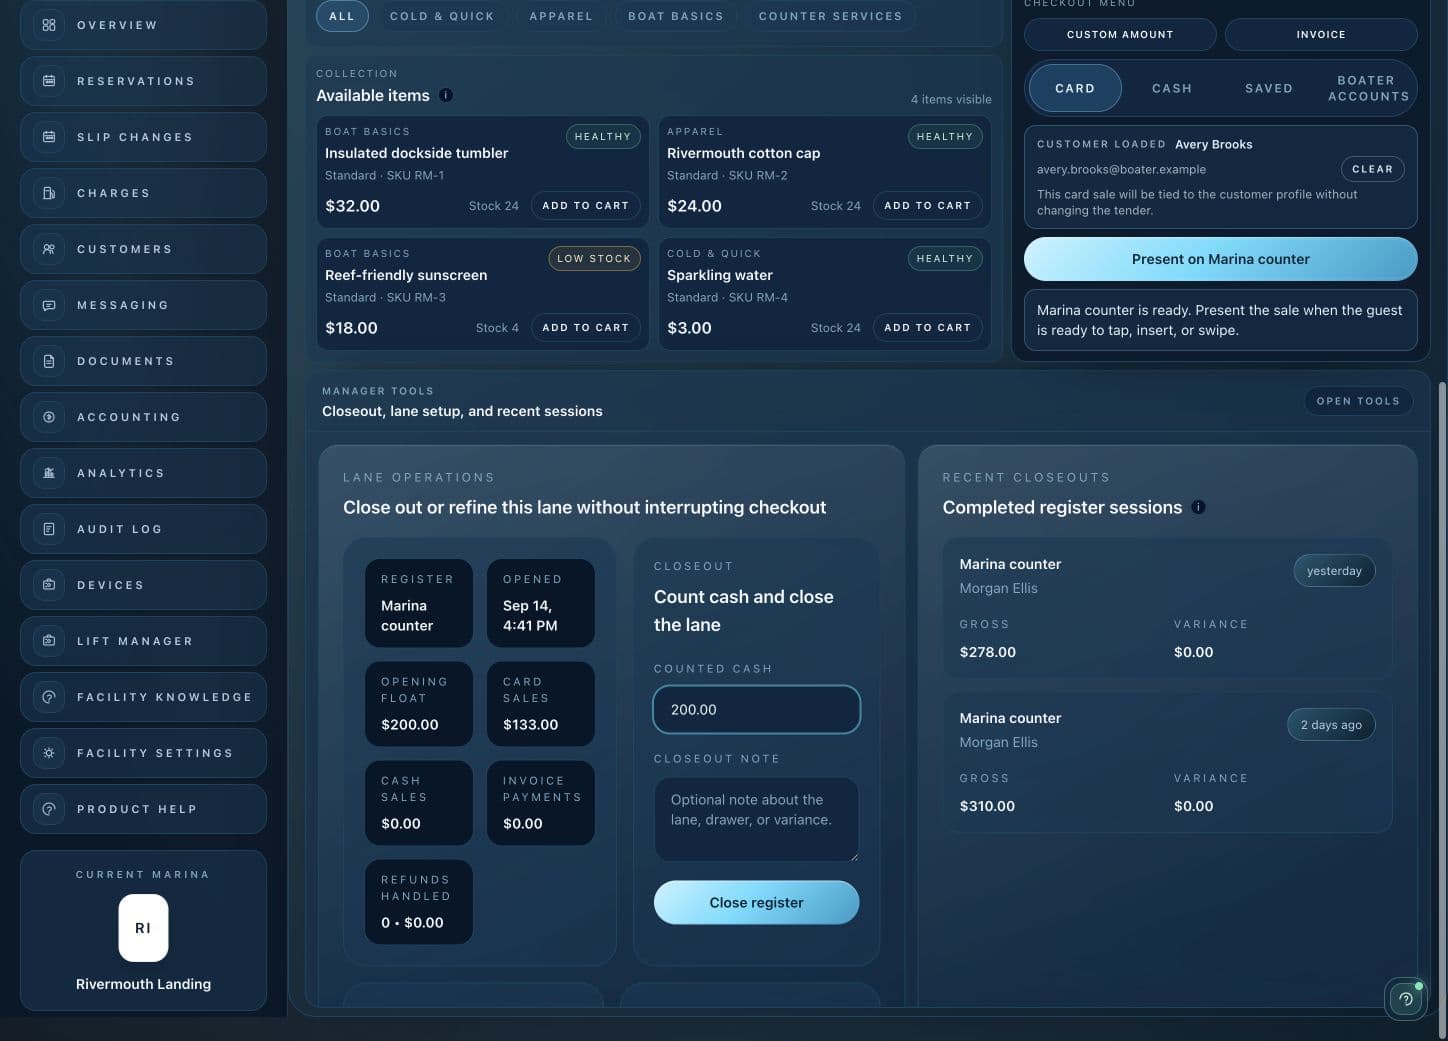The height and width of the screenshot is (1041, 1448).
Task: Open Reservations from the sidebar
Action: pyautogui.click(x=143, y=81)
